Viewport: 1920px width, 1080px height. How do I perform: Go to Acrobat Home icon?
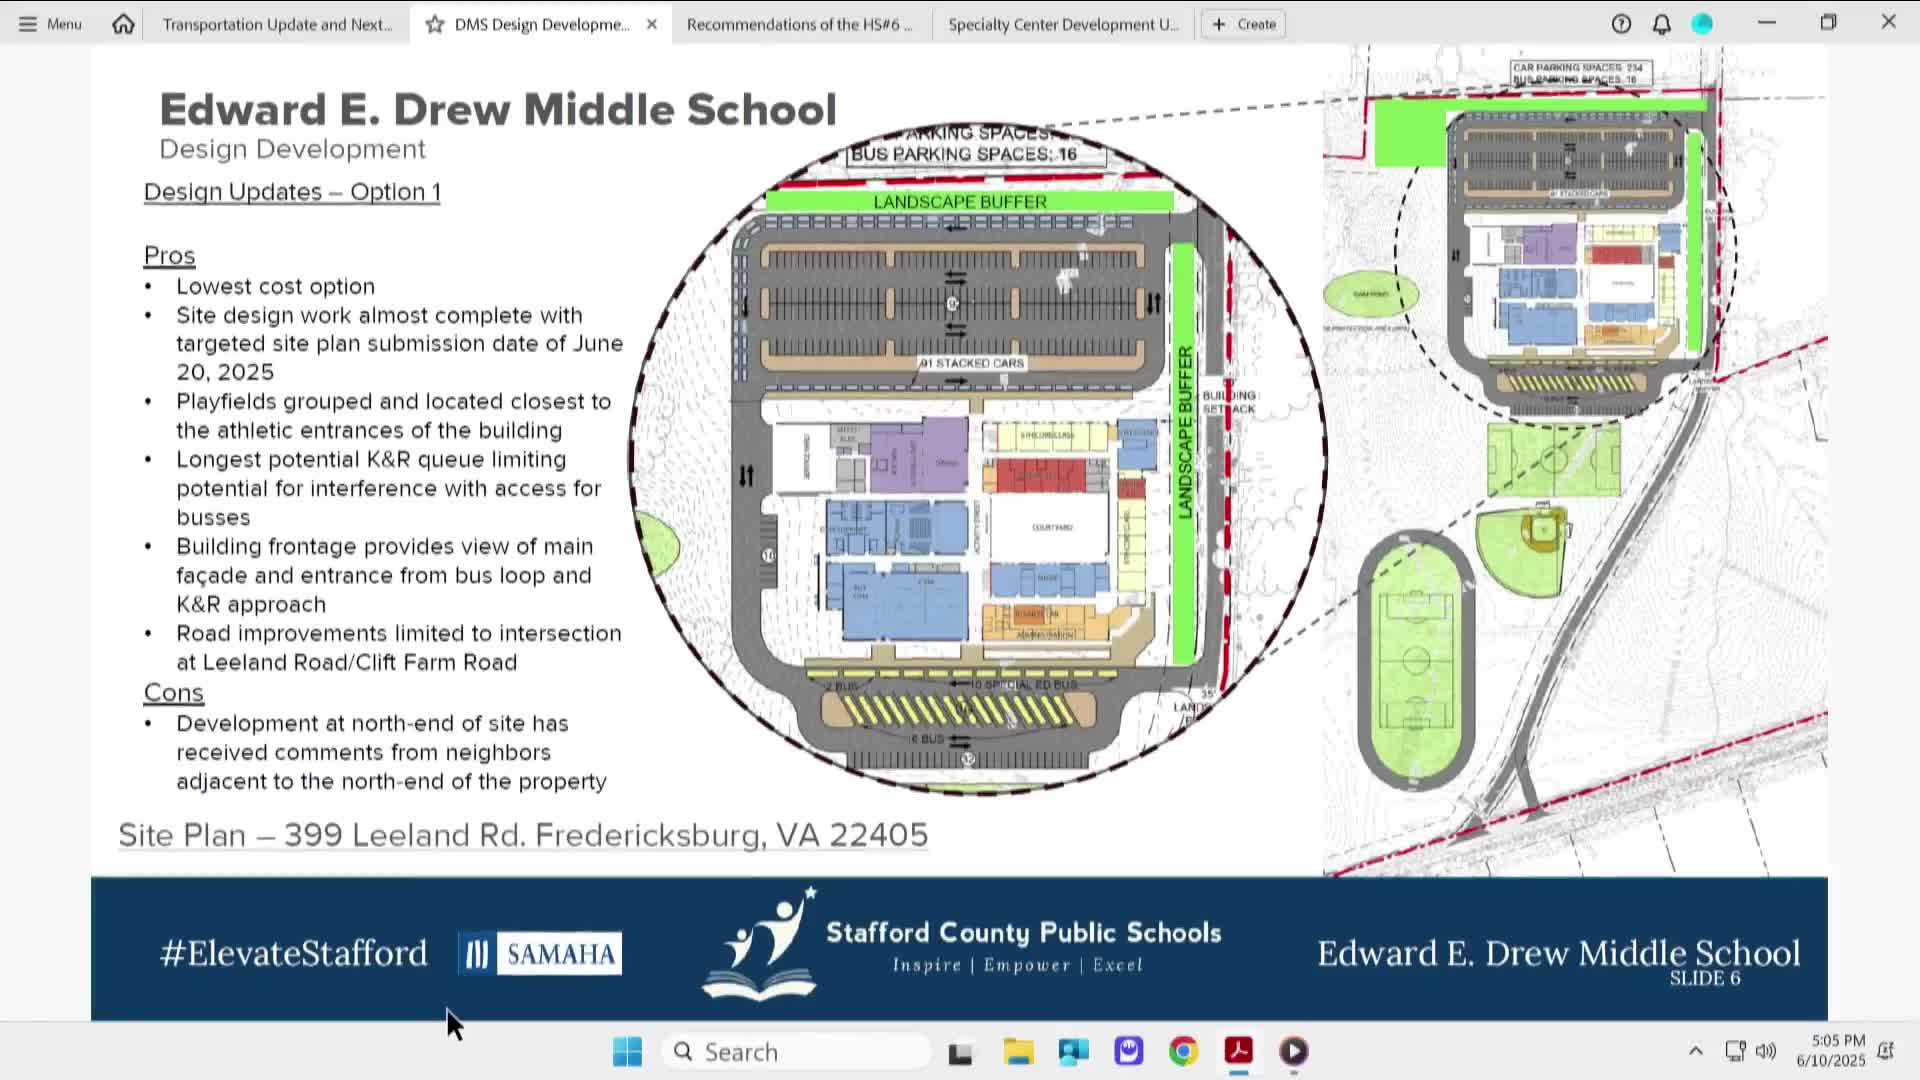coord(123,24)
